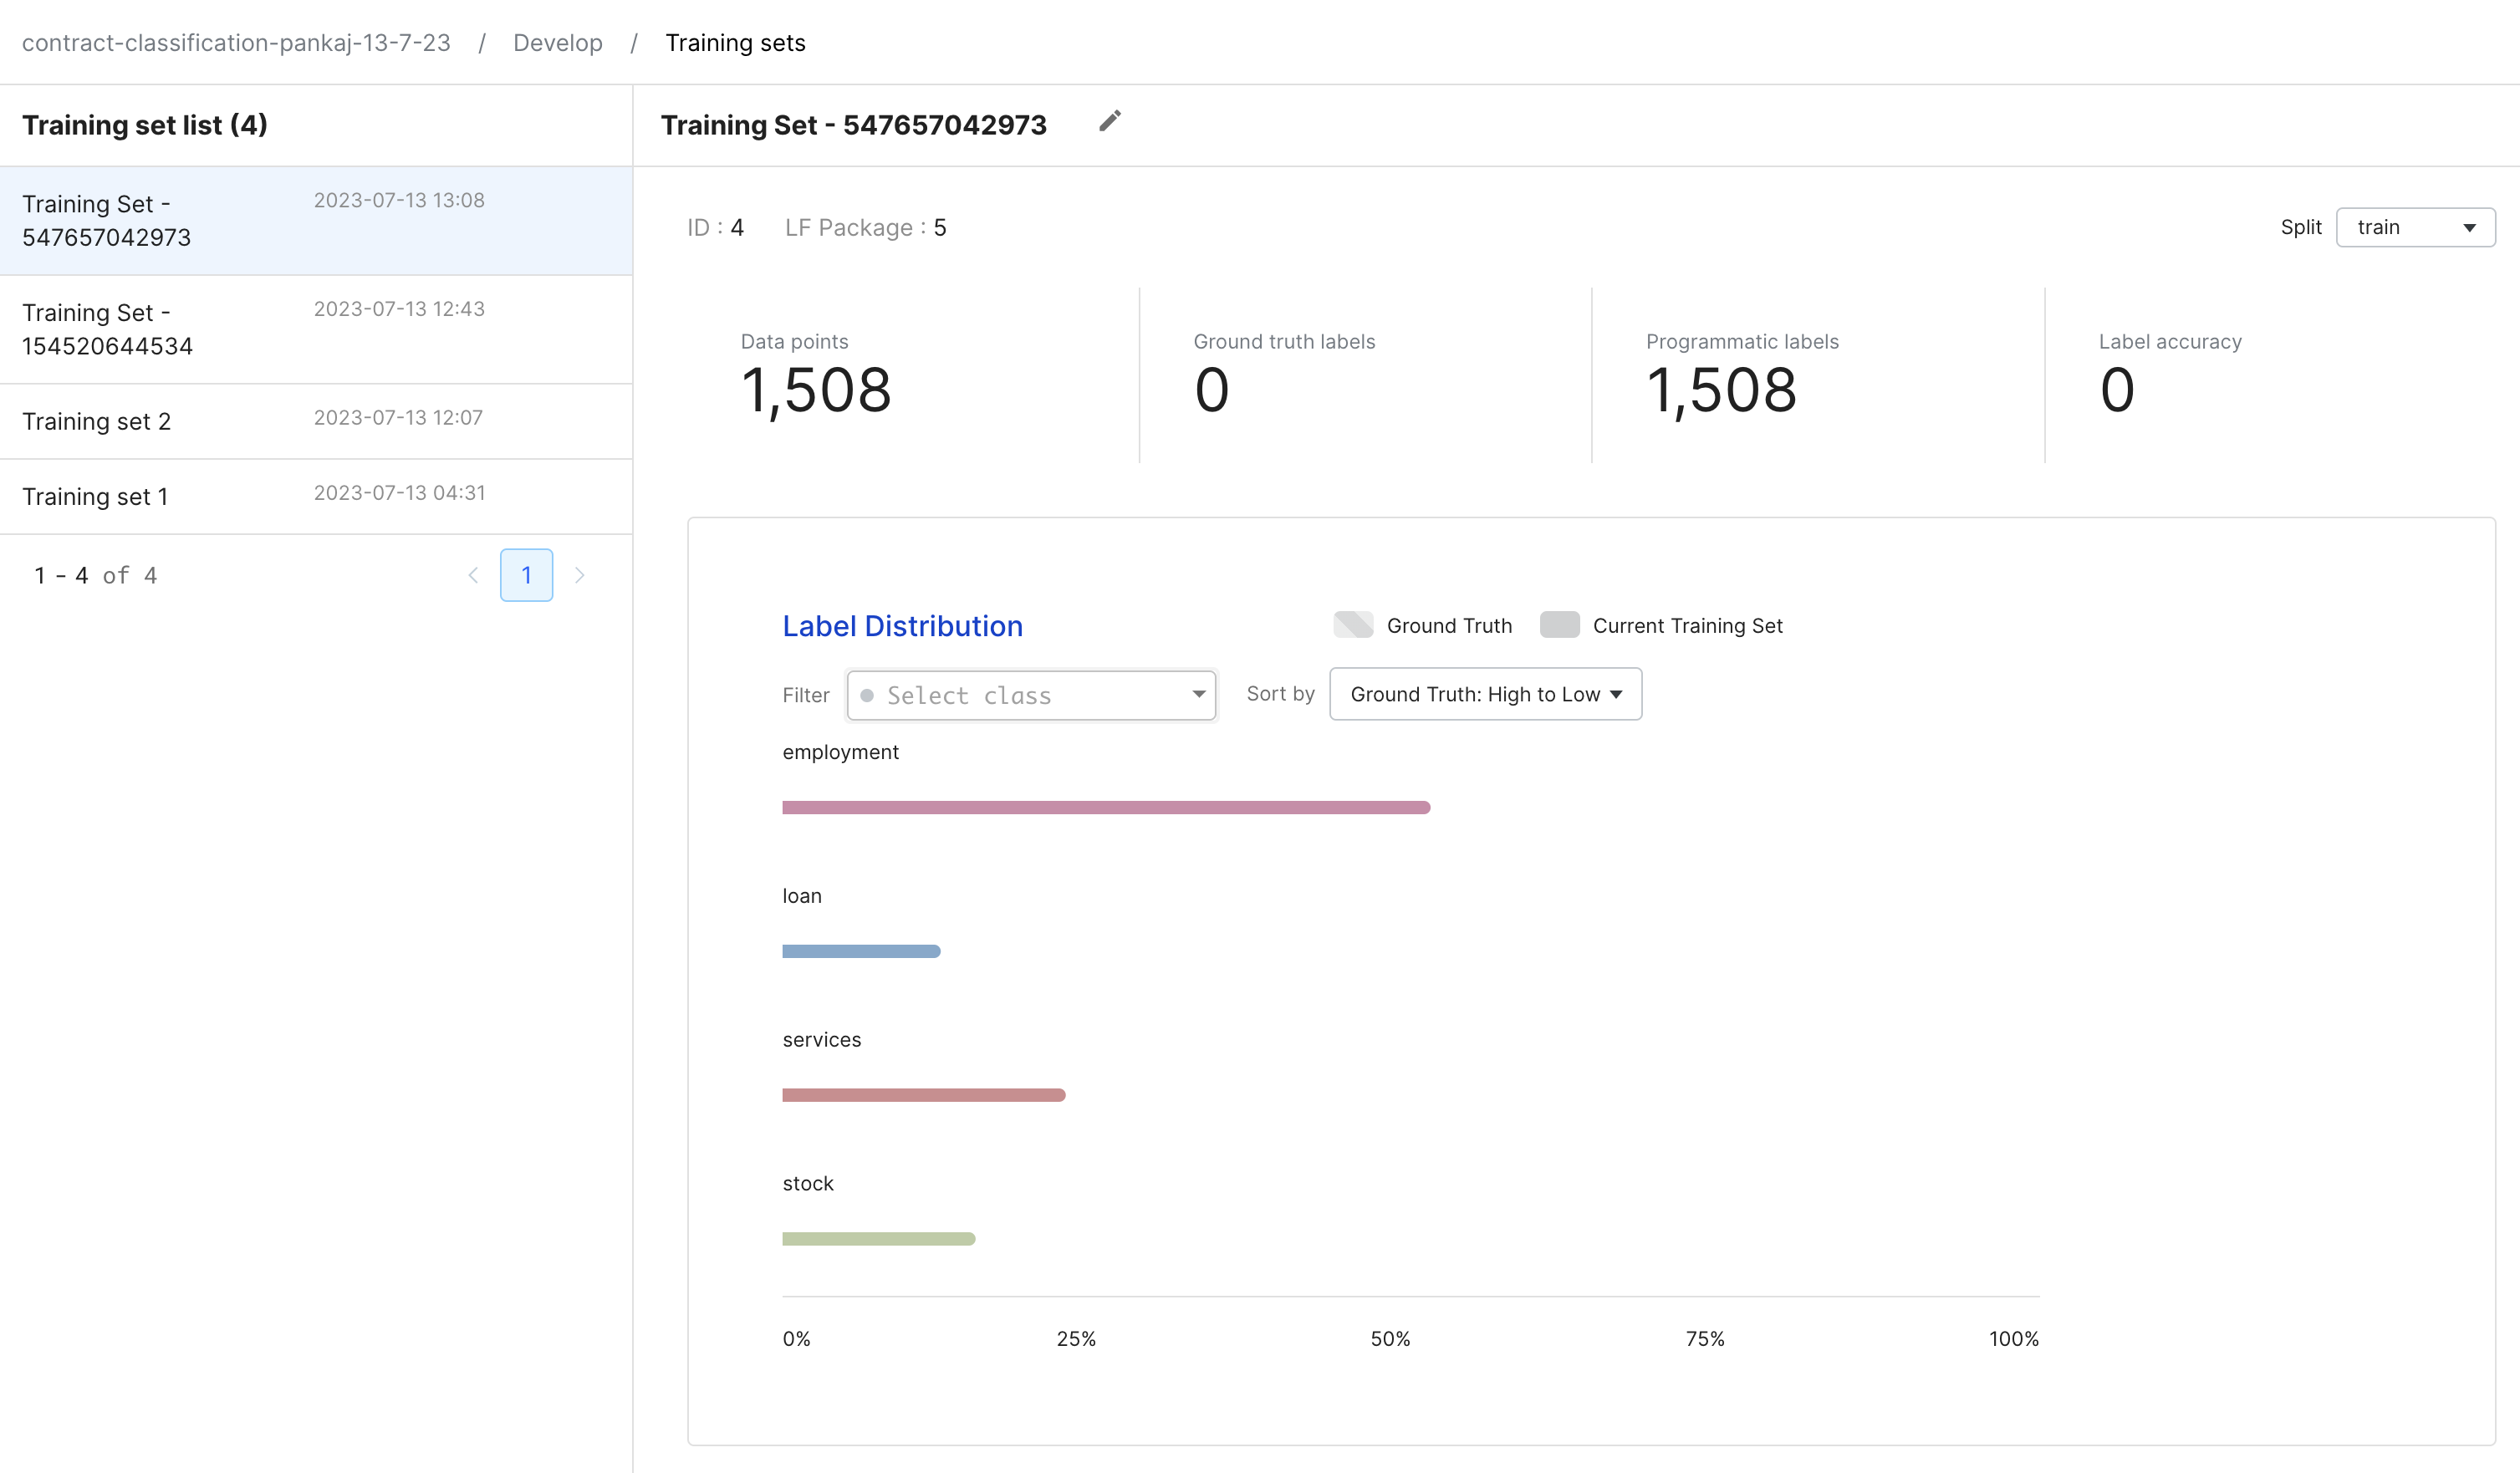2520x1473 pixels.
Task: Click the Programmatic labels value 1,508
Action: 1721,390
